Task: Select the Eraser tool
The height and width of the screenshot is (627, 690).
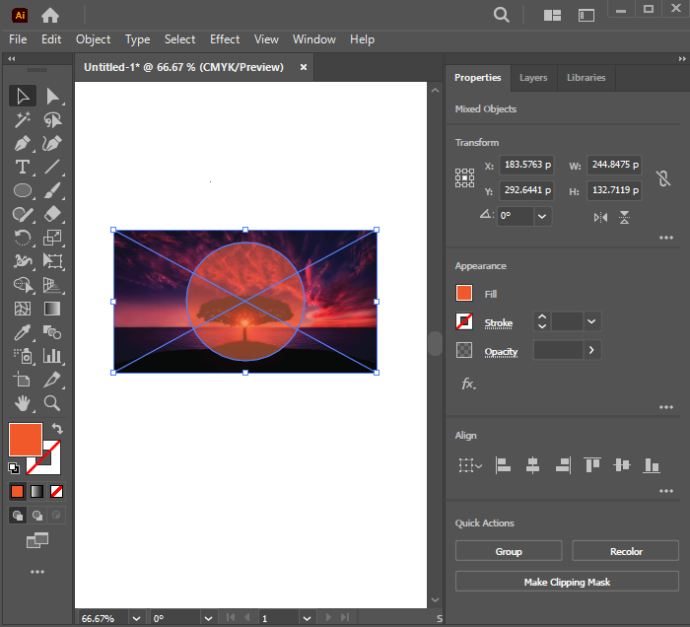Action: (x=52, y=214)
